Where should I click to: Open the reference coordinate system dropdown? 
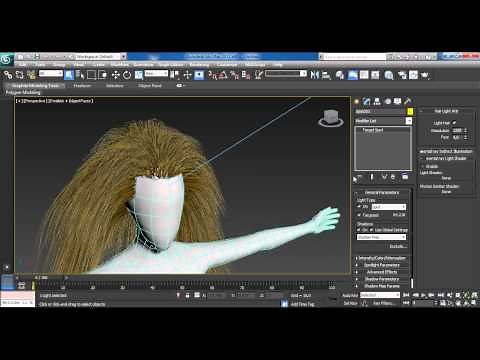156,73
